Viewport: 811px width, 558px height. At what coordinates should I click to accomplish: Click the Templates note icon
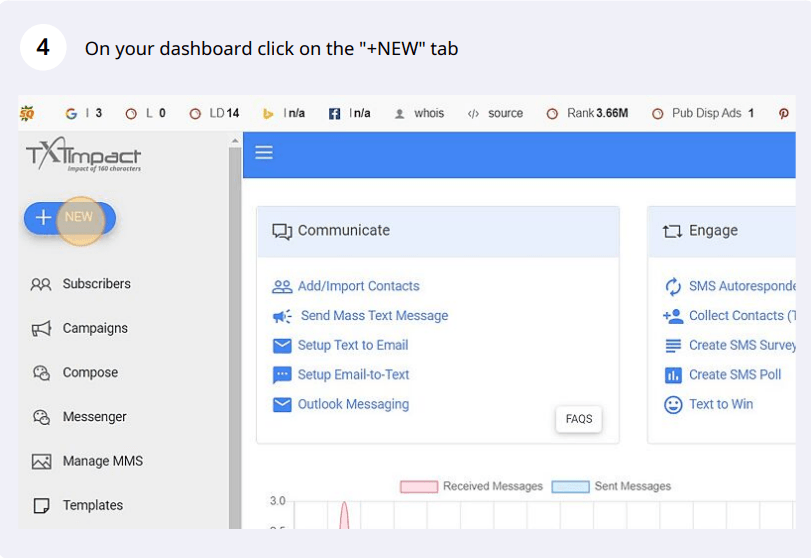tap(41, 505)
